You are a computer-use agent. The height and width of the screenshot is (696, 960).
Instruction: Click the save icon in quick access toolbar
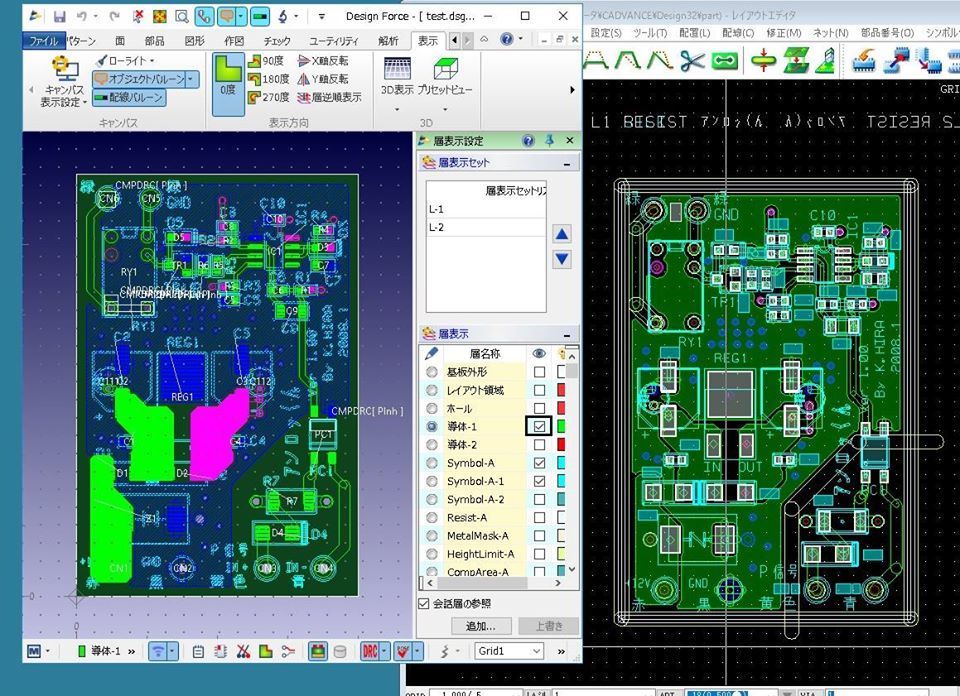[x=59, y=17]
